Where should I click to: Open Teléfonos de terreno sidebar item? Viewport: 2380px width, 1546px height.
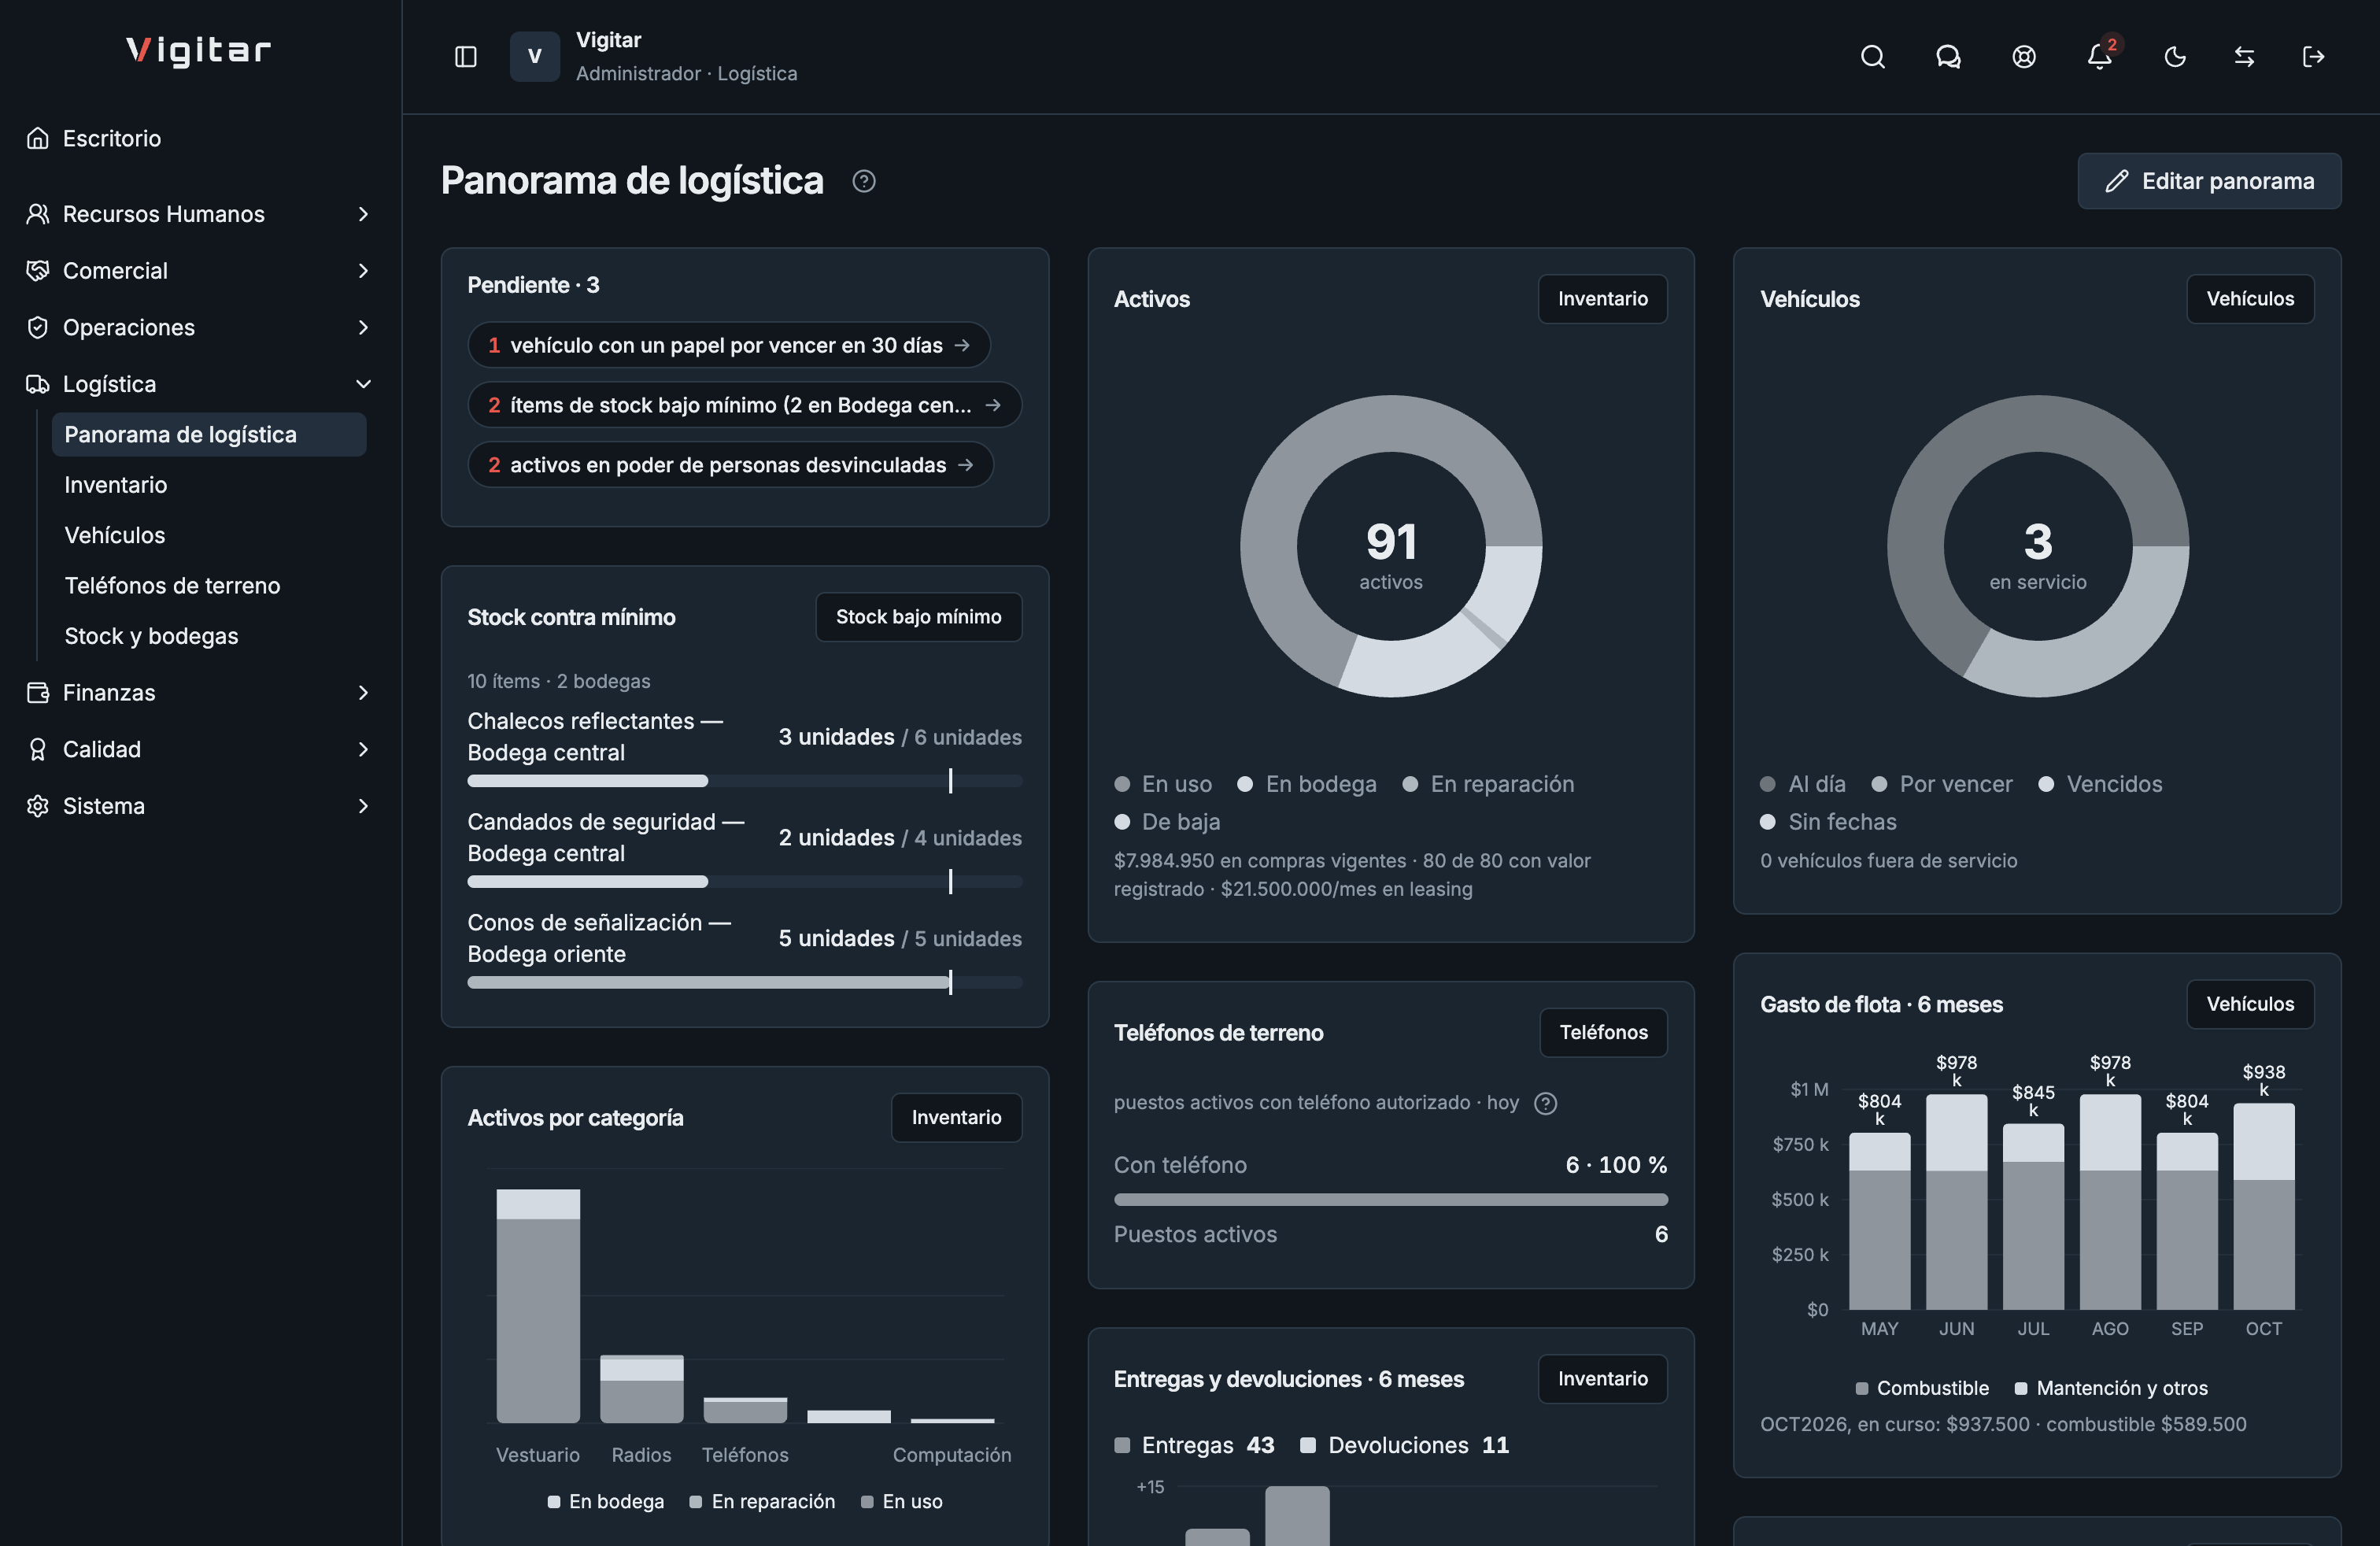tap(209, 586)
